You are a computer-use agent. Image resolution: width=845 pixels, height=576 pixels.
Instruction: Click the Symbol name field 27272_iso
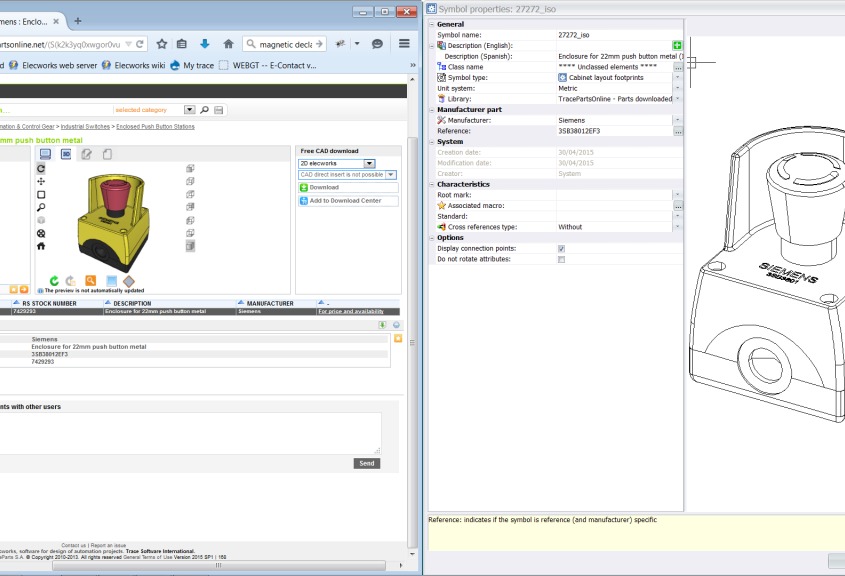619,35
